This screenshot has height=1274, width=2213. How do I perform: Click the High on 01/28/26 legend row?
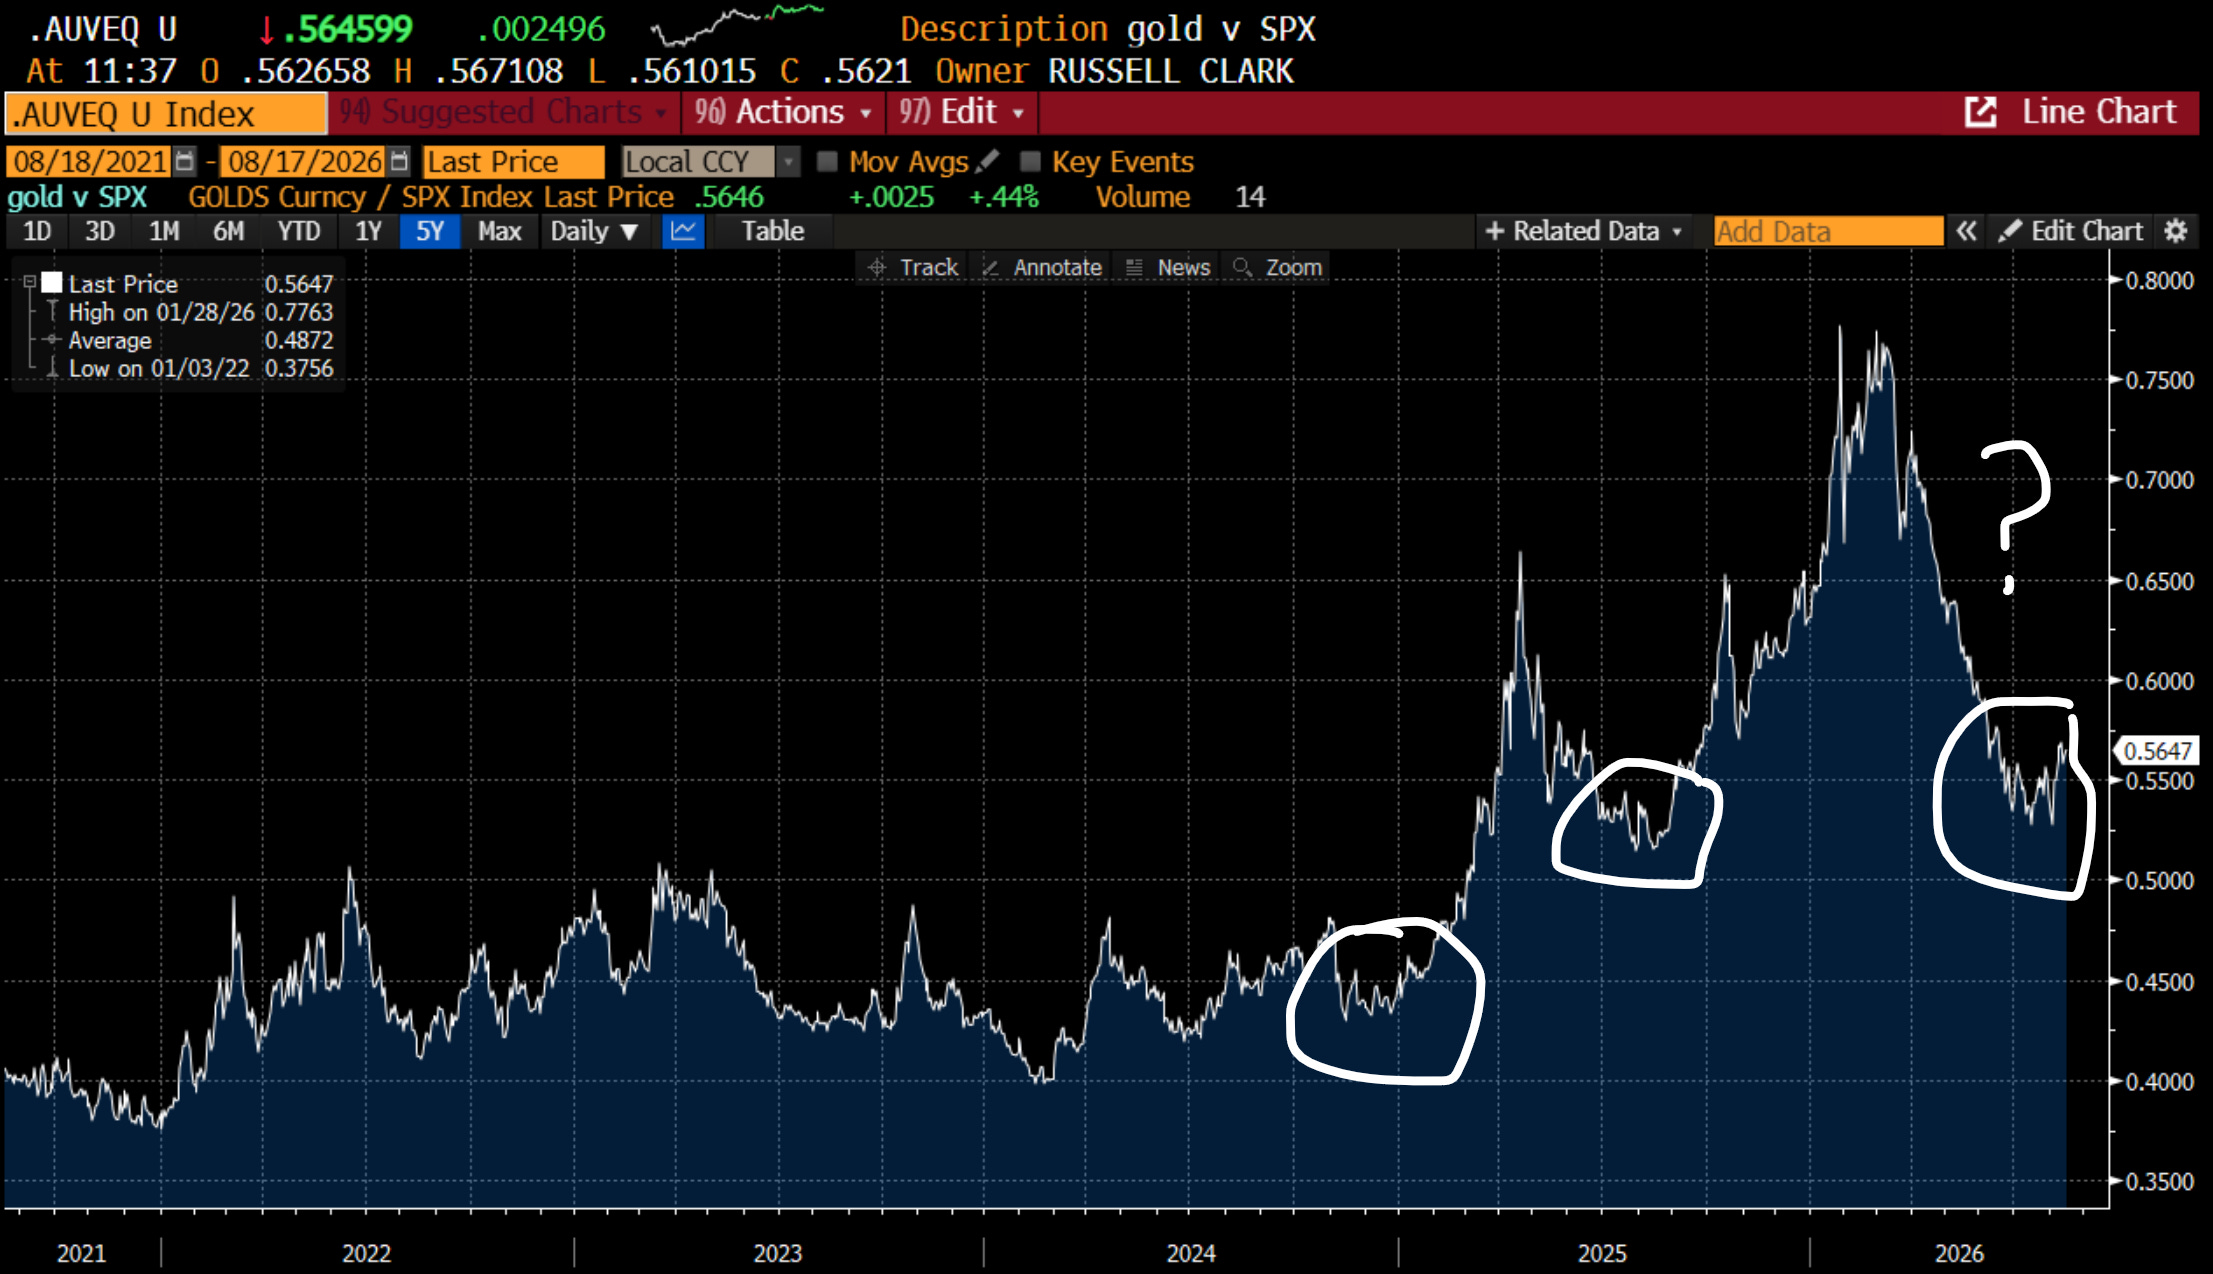pos(199,312)
